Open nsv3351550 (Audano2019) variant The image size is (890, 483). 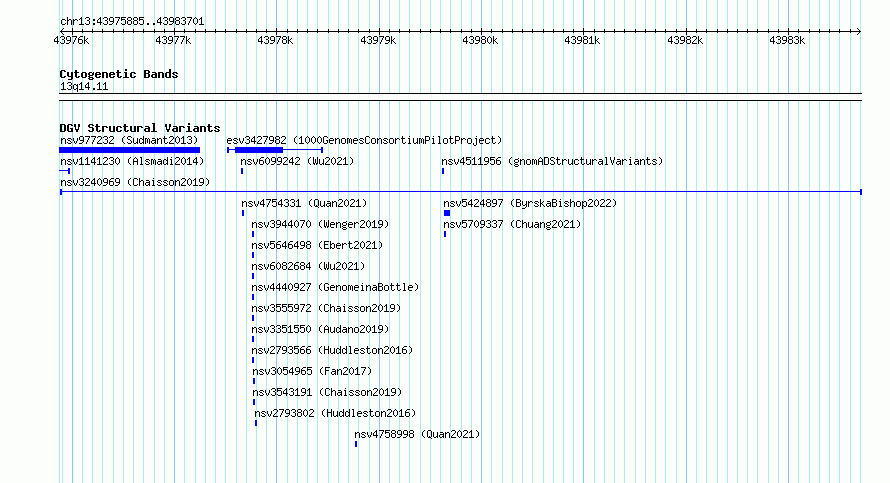320,329
